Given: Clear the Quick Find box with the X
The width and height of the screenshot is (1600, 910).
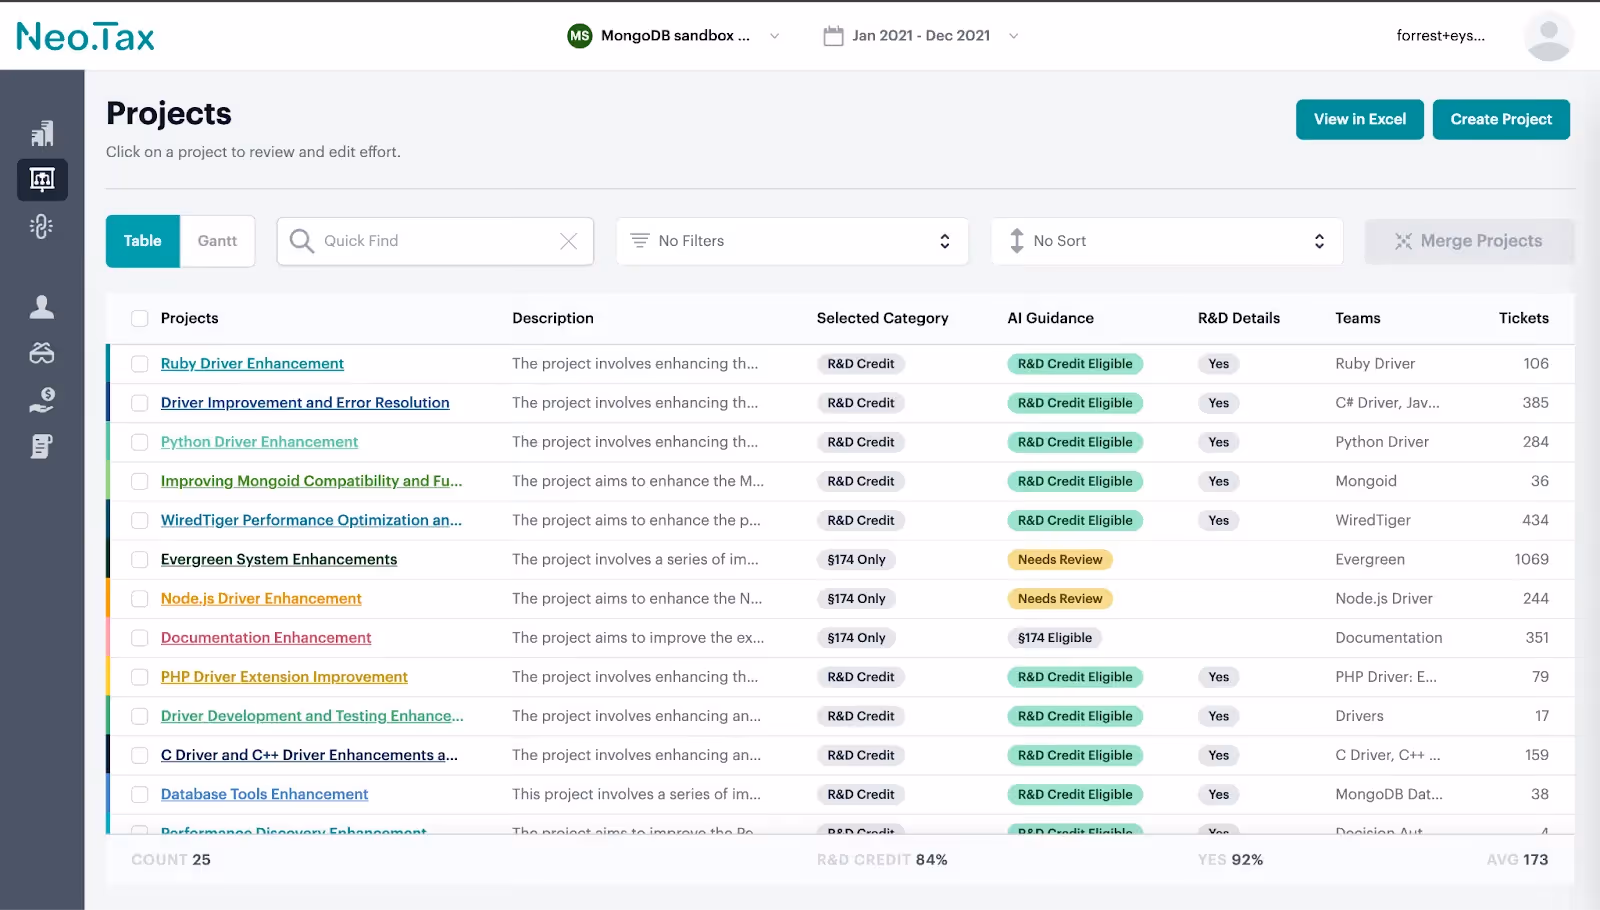Looking at the screenshot, I should point(568,241).
